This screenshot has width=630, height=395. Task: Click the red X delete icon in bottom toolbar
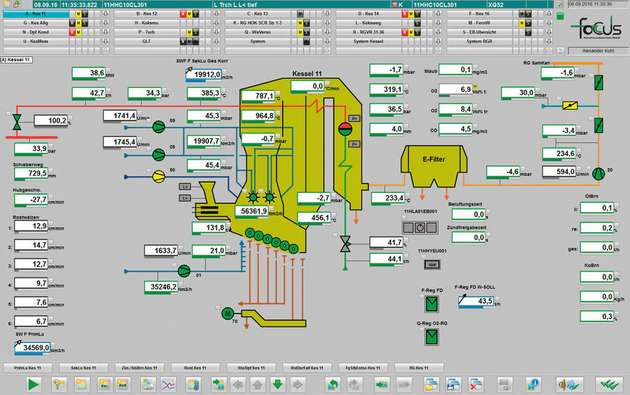476,385
